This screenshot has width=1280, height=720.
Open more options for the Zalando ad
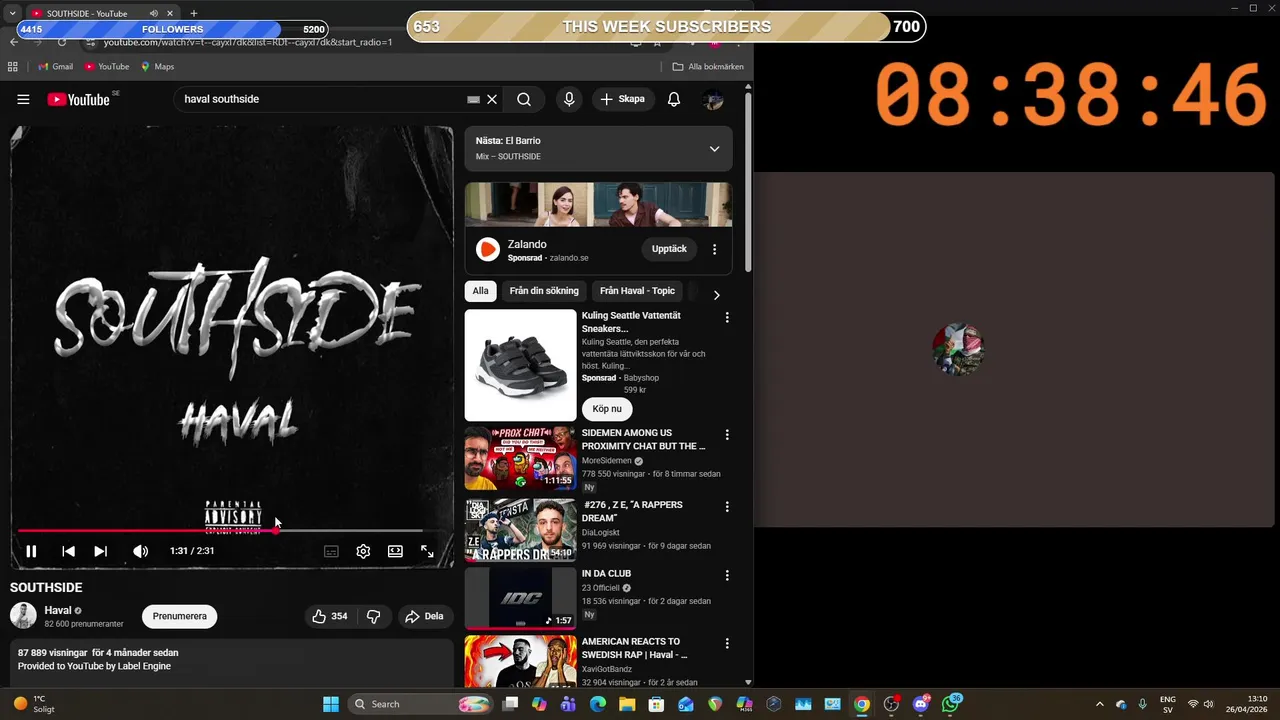(714, 249)
